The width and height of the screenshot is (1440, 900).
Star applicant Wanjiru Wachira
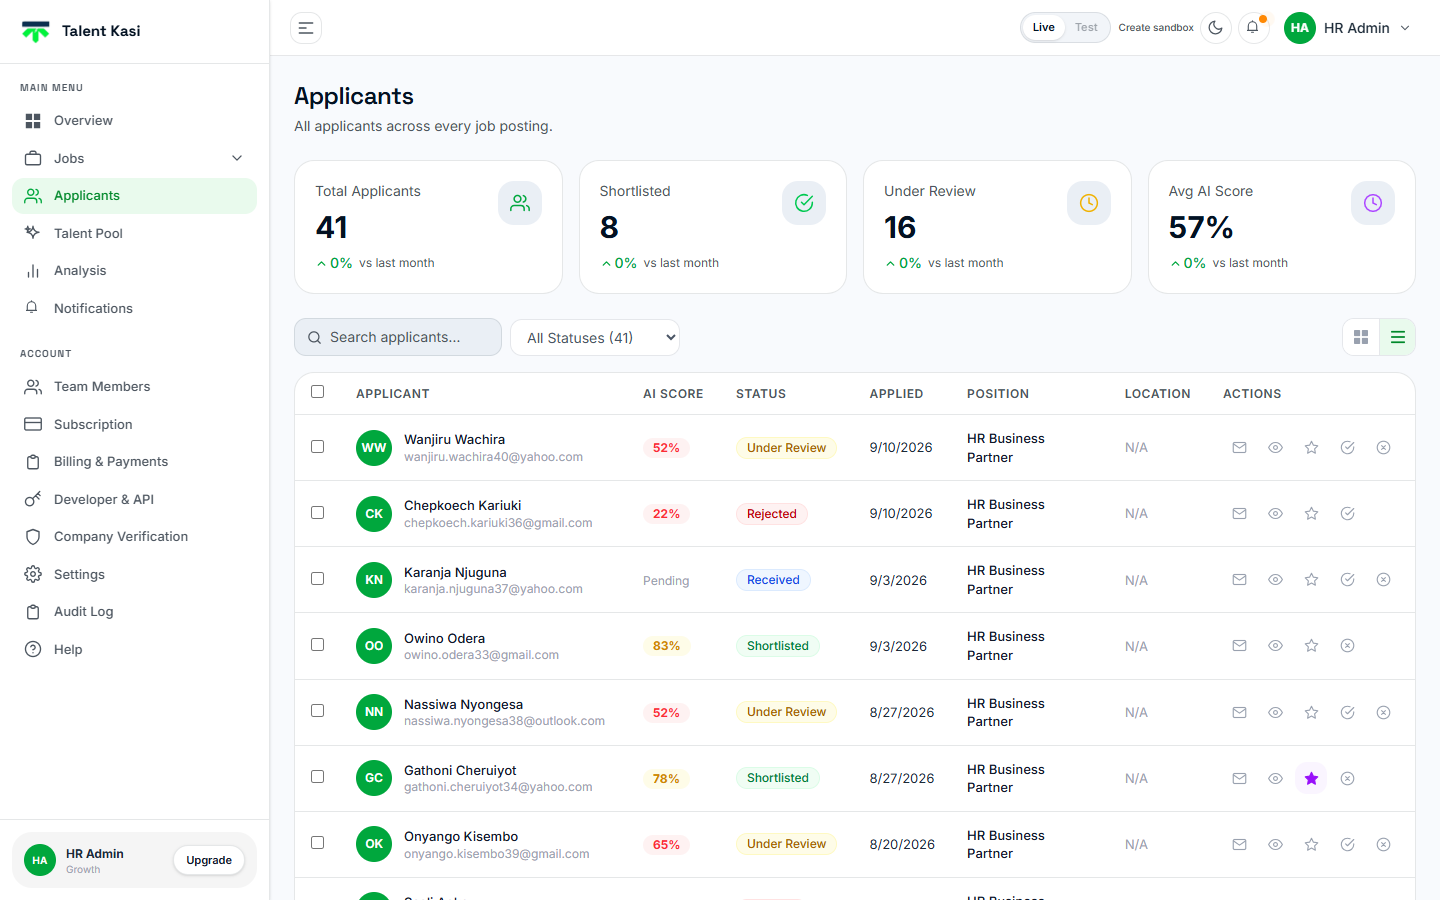pos(1311,448)
